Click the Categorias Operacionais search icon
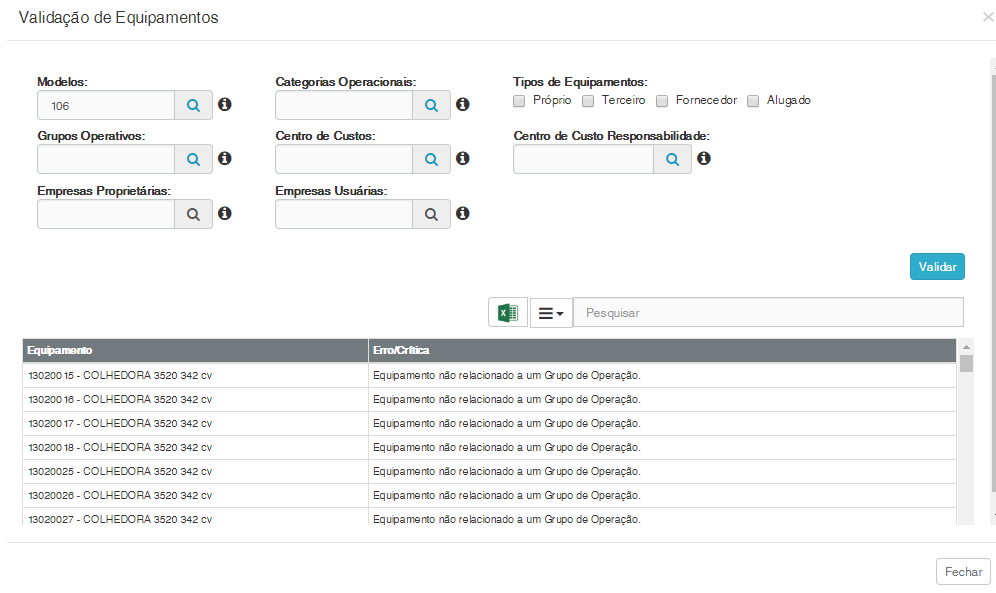Image resolution: width=996 pixels, height=593 pixels. click(431, 105)
